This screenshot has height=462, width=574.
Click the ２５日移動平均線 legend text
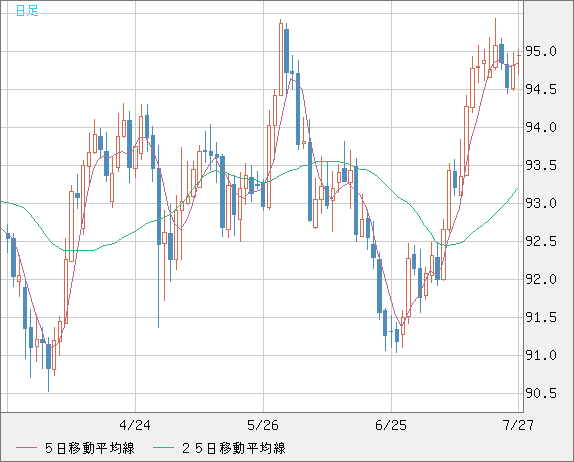click(x=234, y=448)
